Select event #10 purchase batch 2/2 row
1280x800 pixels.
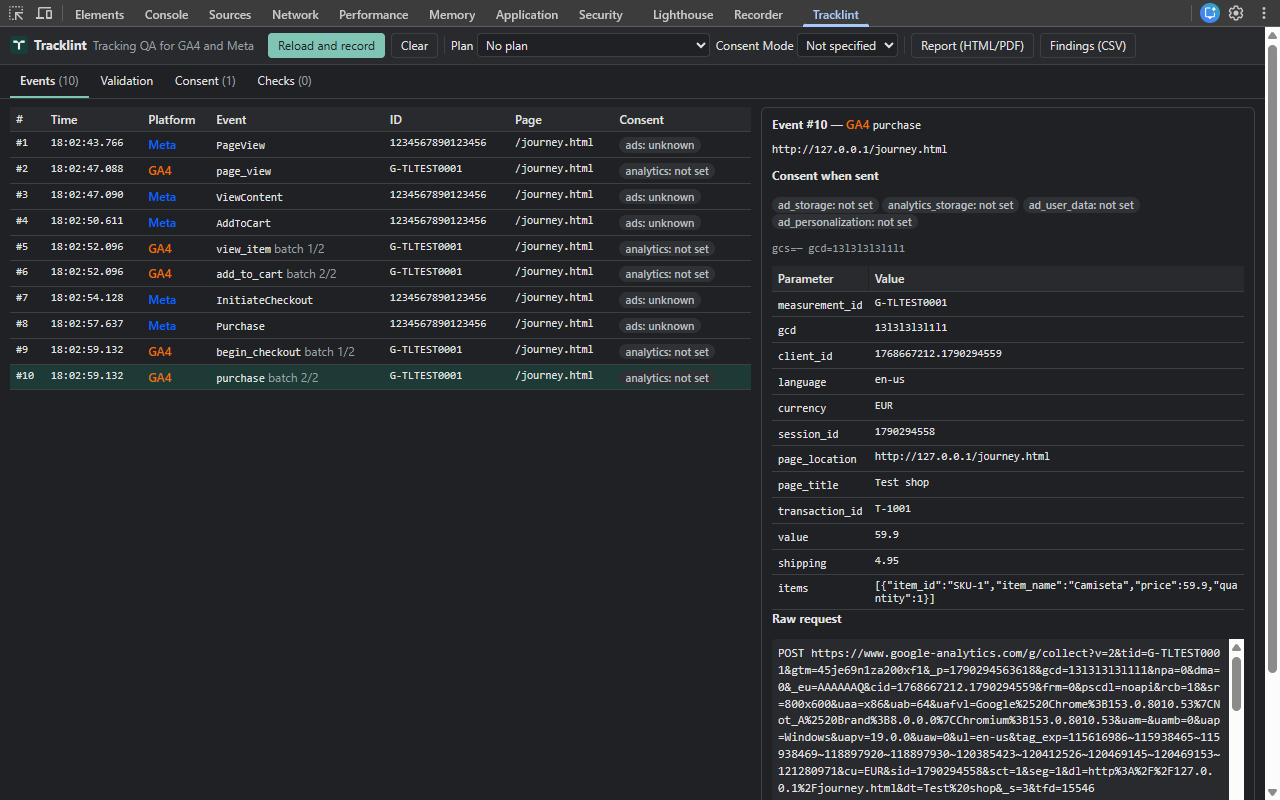pyautogui.click(x=380, y=378)
